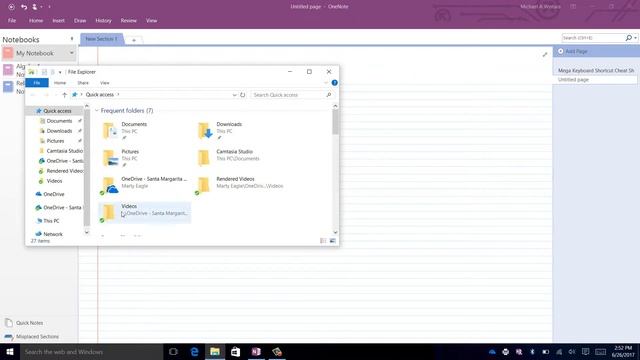Click the search magnifier in File Explorer
This screenshot has width=640, height=360.
(x=329, y=95)
